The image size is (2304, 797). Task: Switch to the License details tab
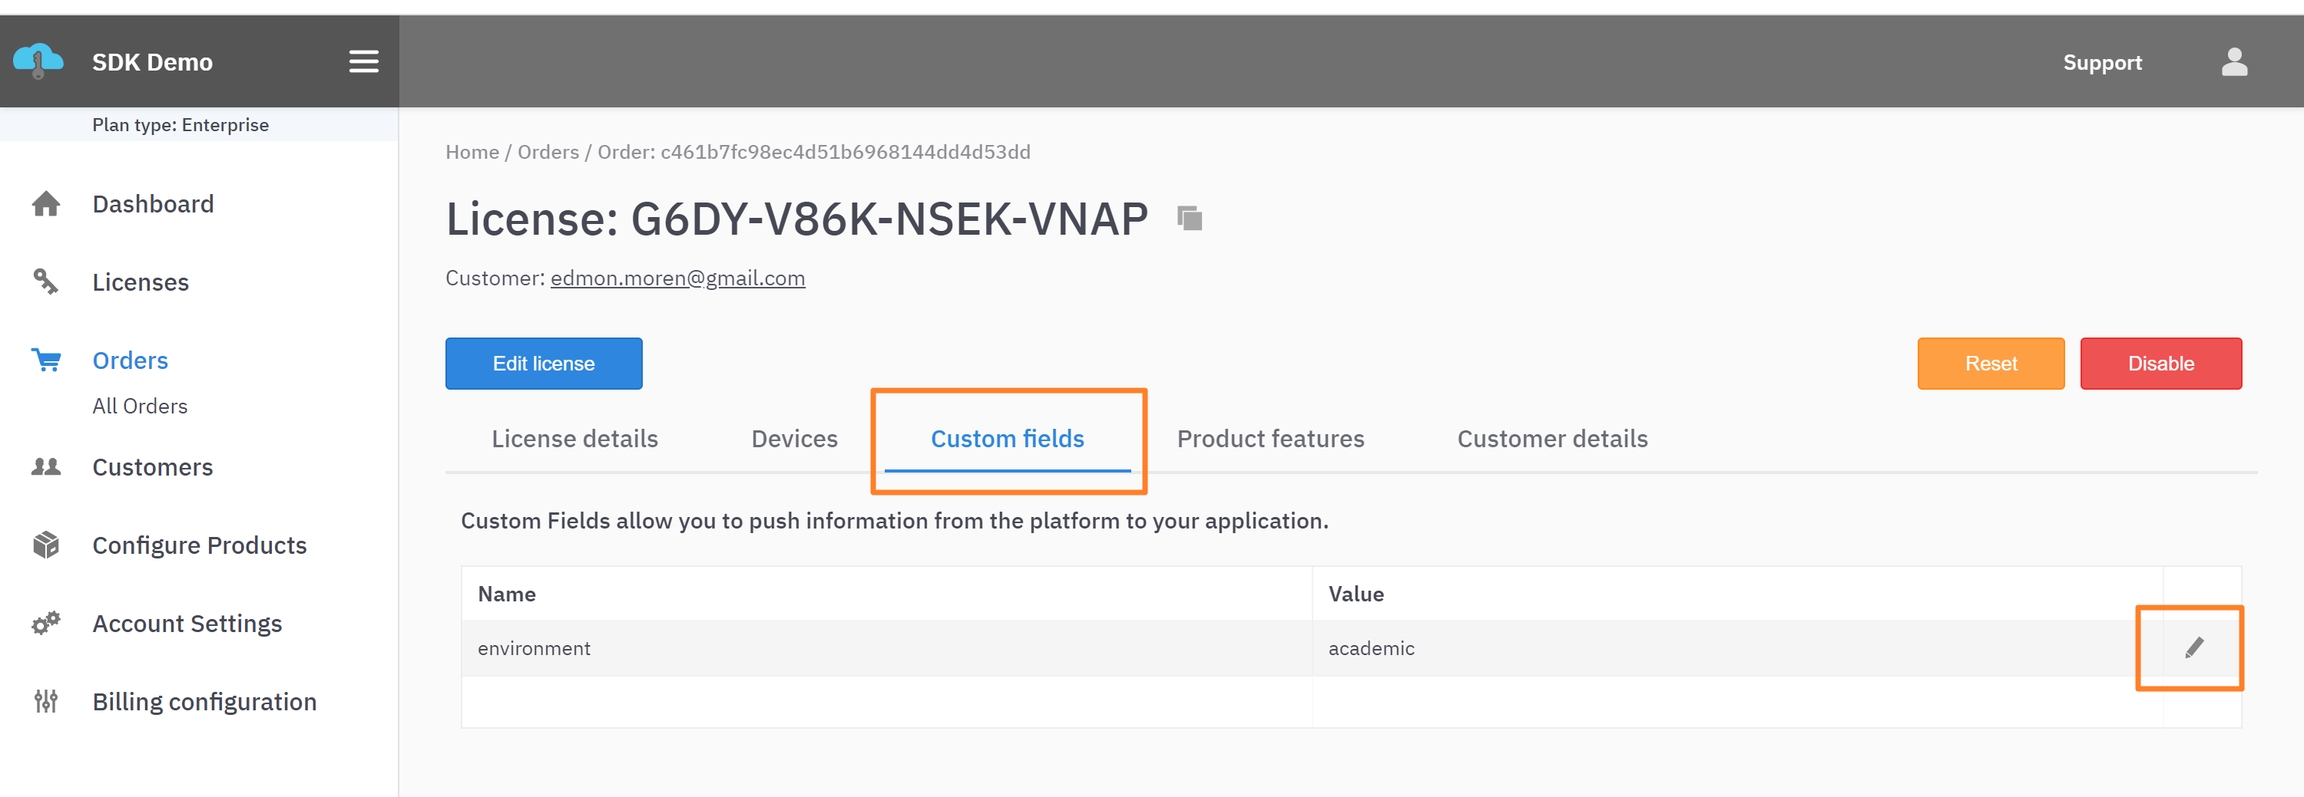[574, 439]
